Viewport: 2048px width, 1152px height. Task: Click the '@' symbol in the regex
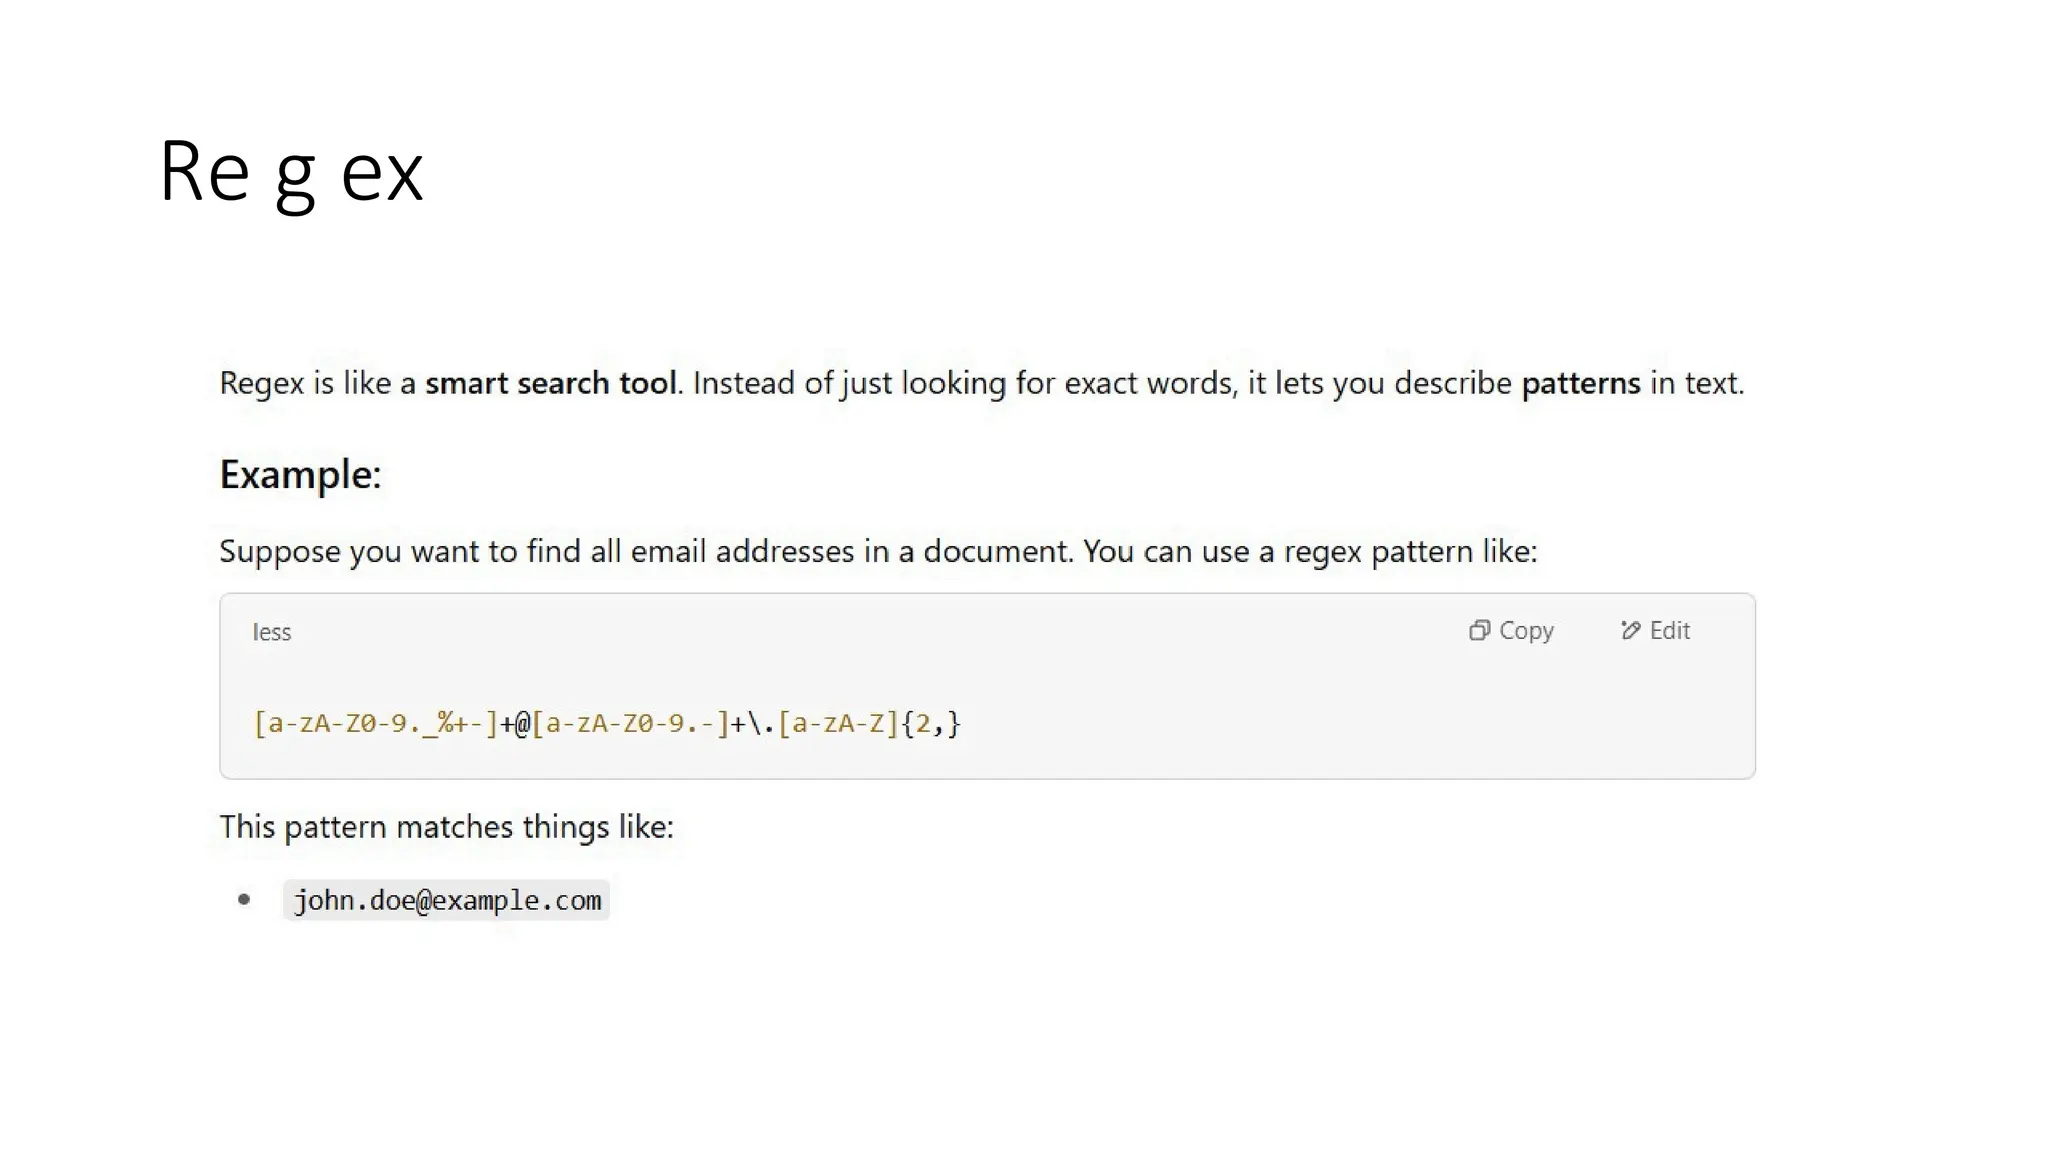[522, 723]
